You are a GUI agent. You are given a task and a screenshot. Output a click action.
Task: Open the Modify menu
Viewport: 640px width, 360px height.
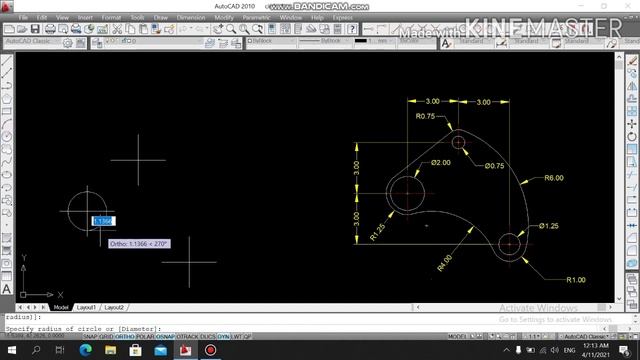(x=224, y=18)
